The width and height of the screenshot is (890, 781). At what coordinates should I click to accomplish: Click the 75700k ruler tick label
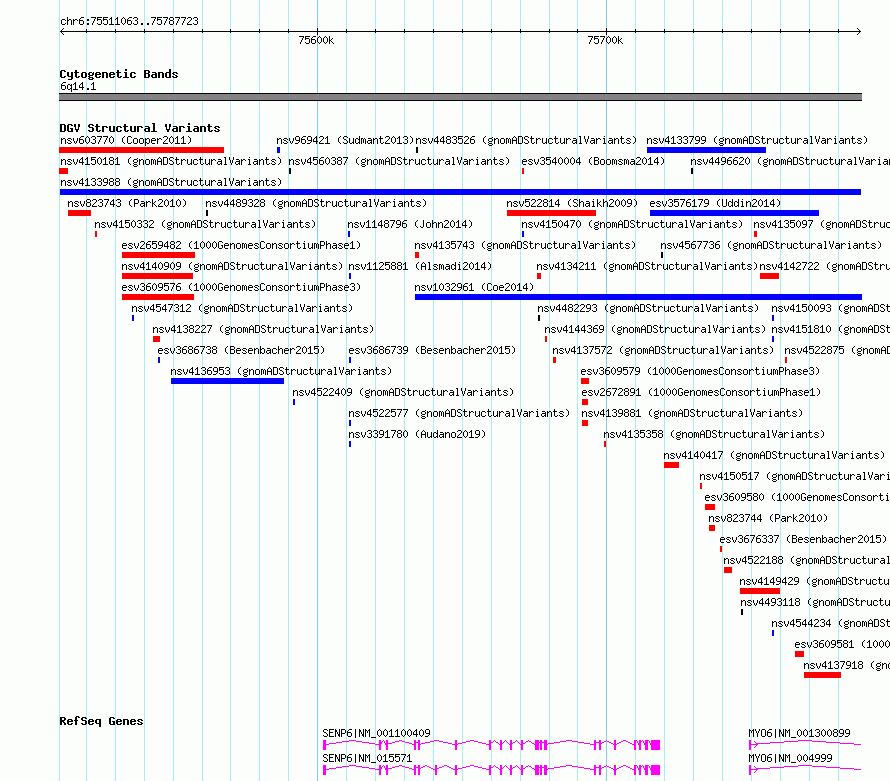[605, 40]
